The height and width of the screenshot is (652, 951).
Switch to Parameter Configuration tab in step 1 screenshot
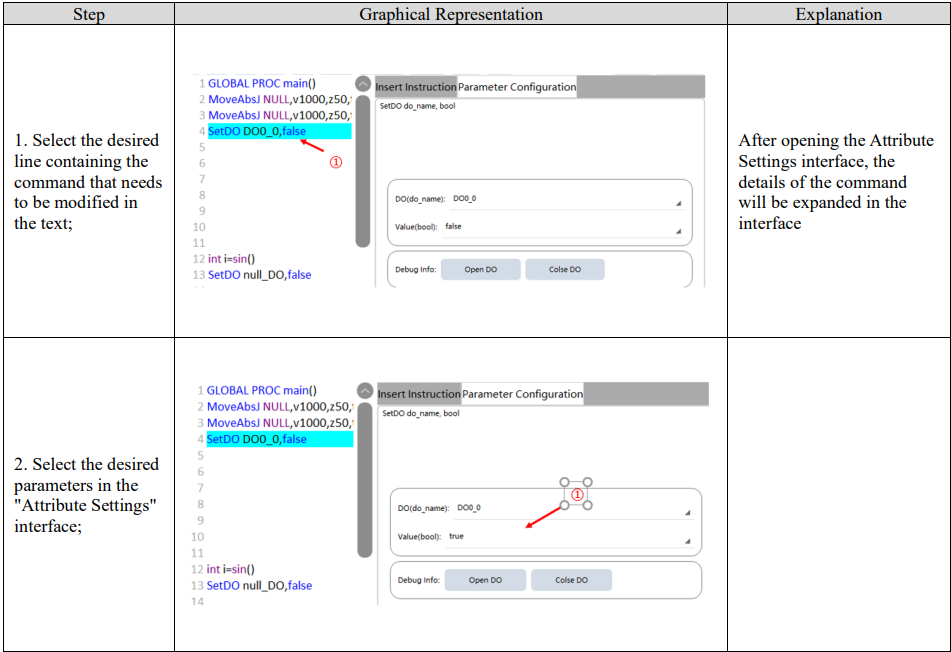point(517,87)
